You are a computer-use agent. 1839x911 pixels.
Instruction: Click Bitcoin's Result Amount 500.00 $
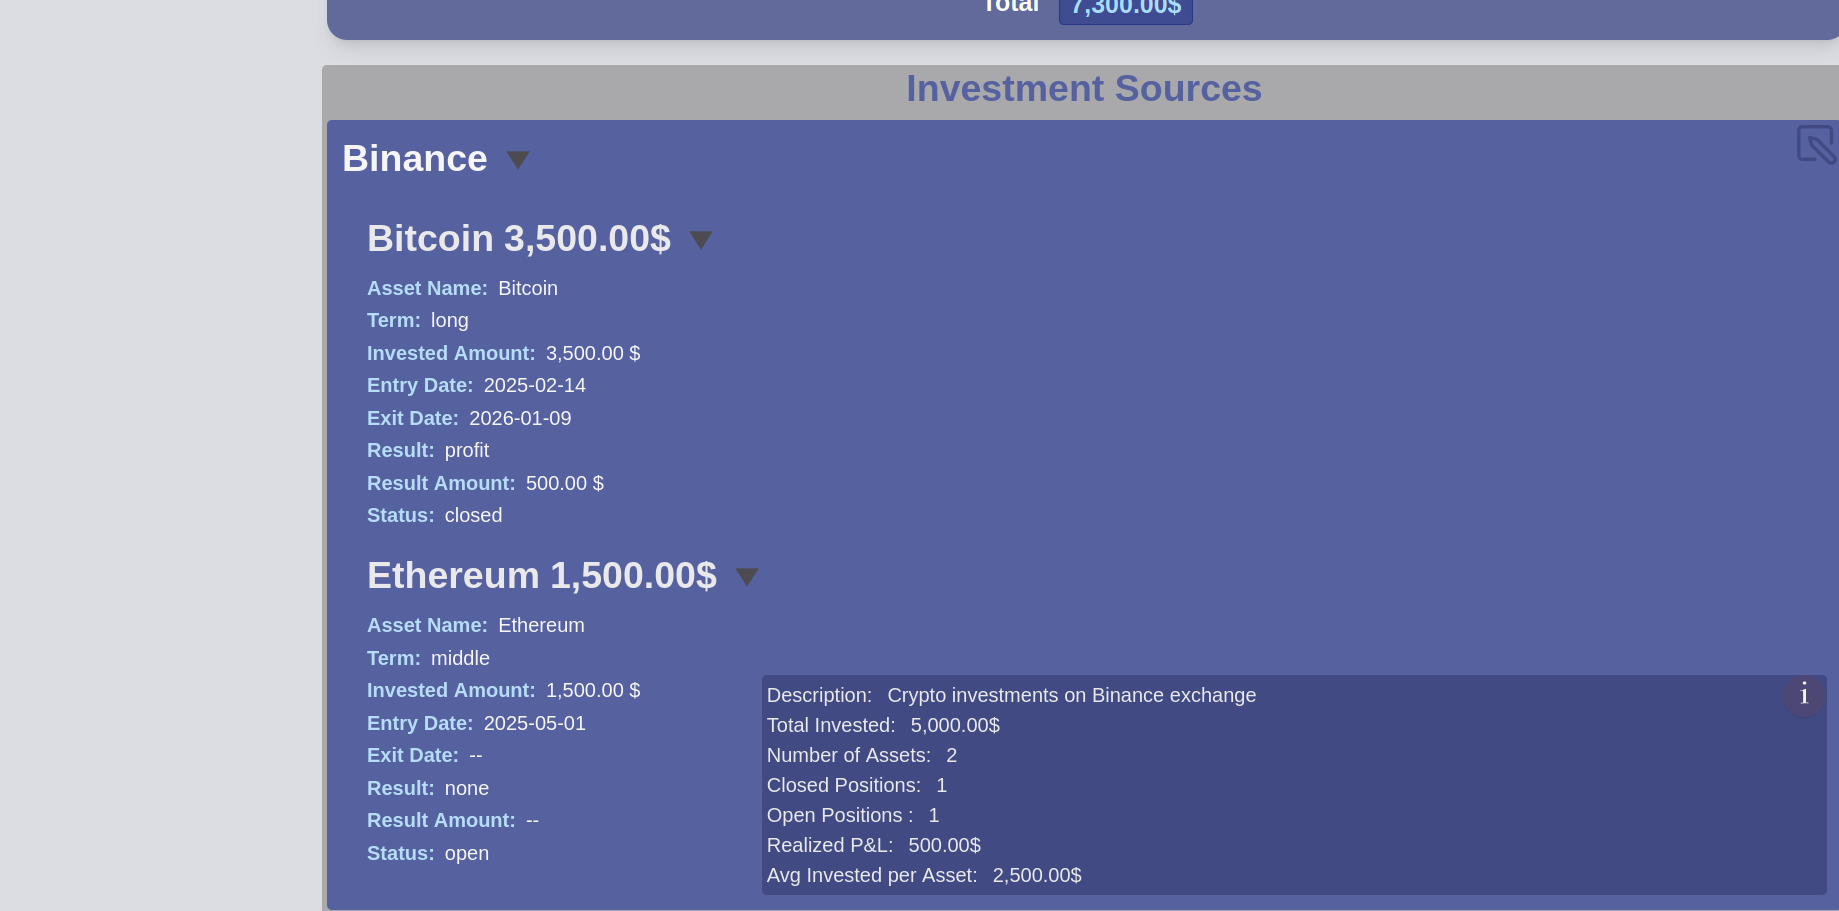564,484
